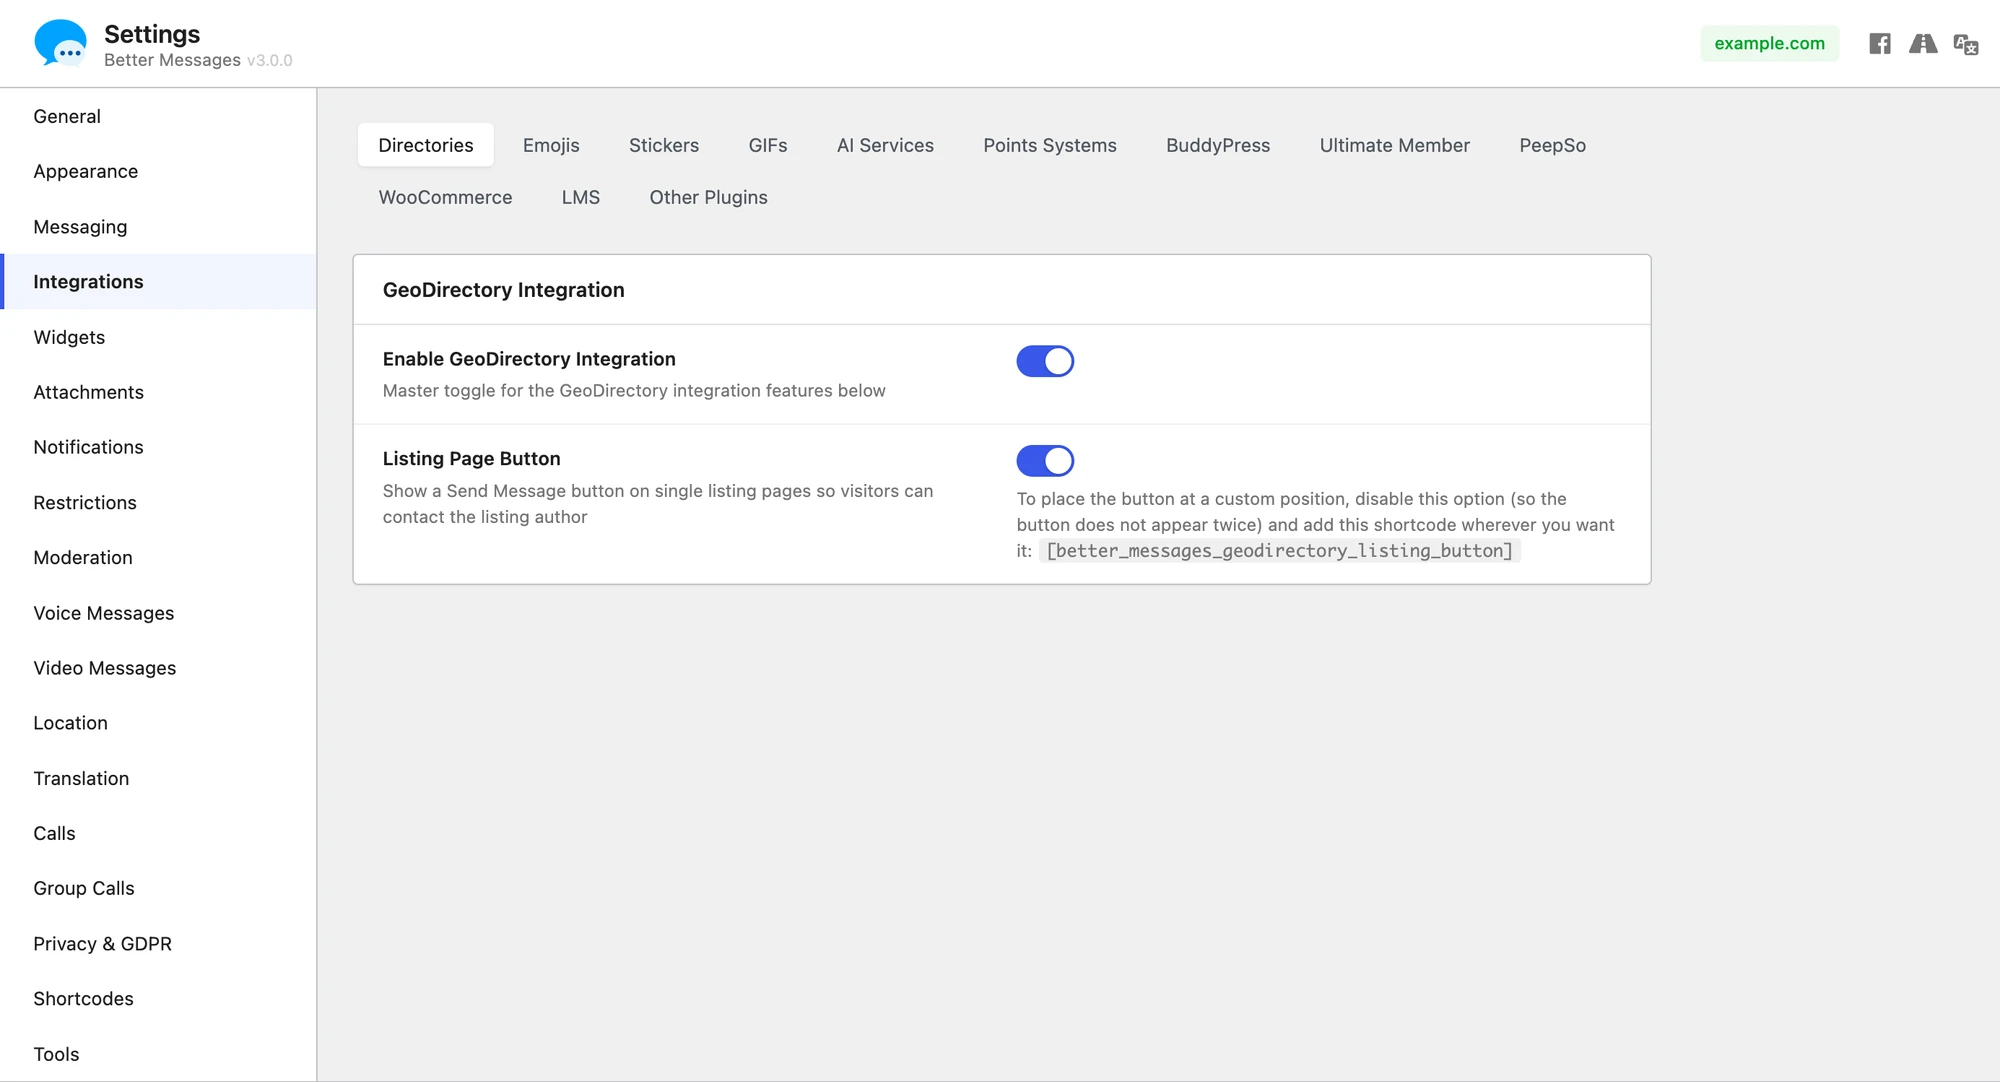This screenshot has width=2000, height=1082.
Task: Click the roadmap road icon in header
Action: 1923,44
